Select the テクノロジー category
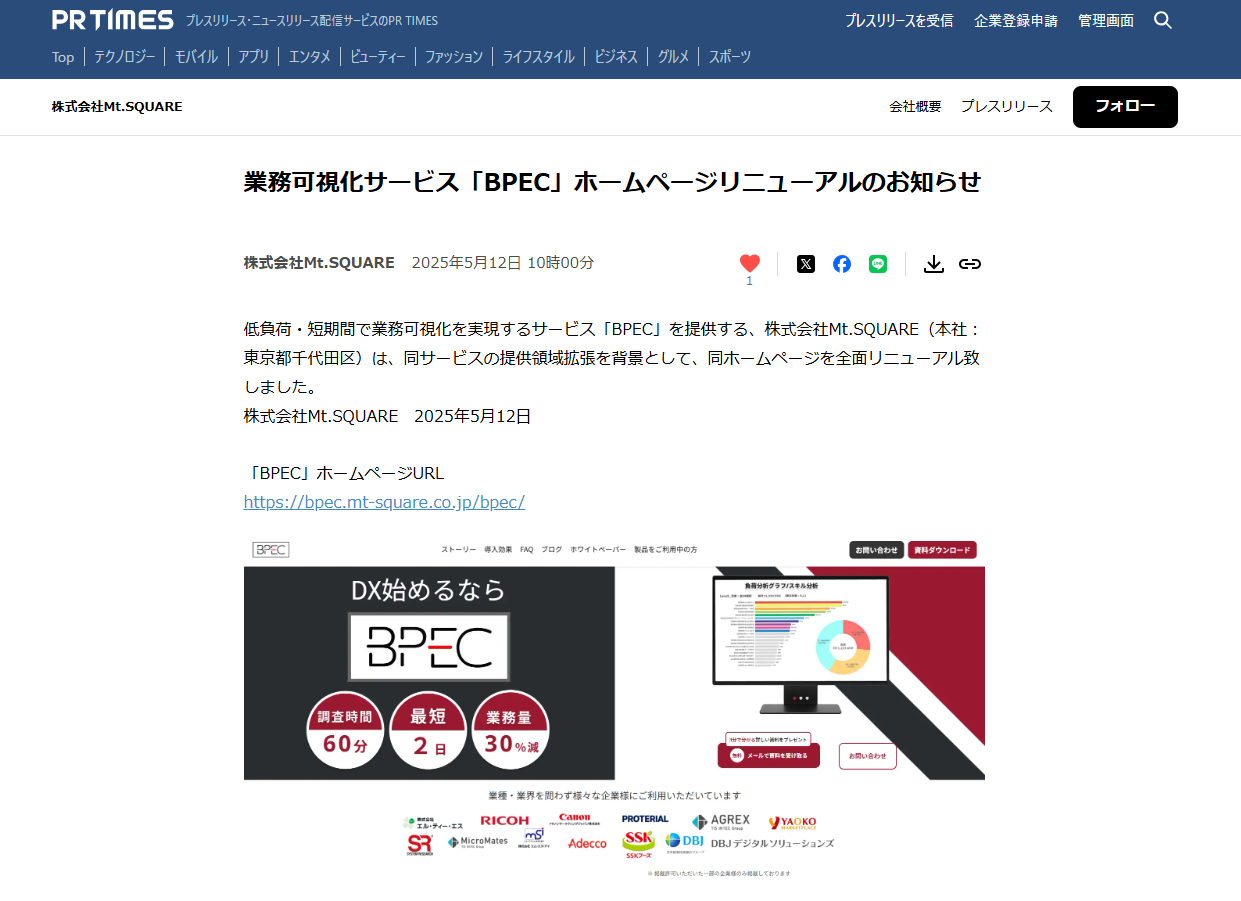1241x901 pixels. pos(125,57)
